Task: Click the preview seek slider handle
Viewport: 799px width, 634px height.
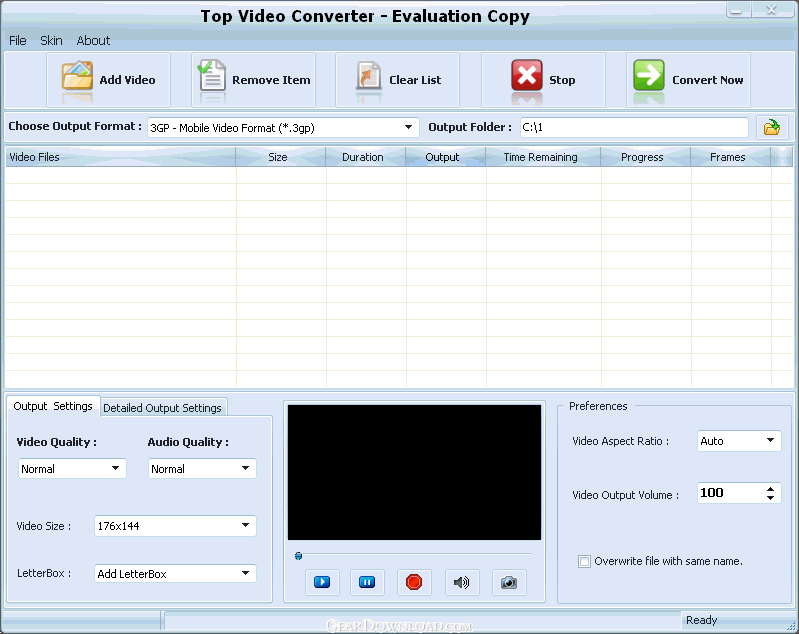Action: [299, 556]
